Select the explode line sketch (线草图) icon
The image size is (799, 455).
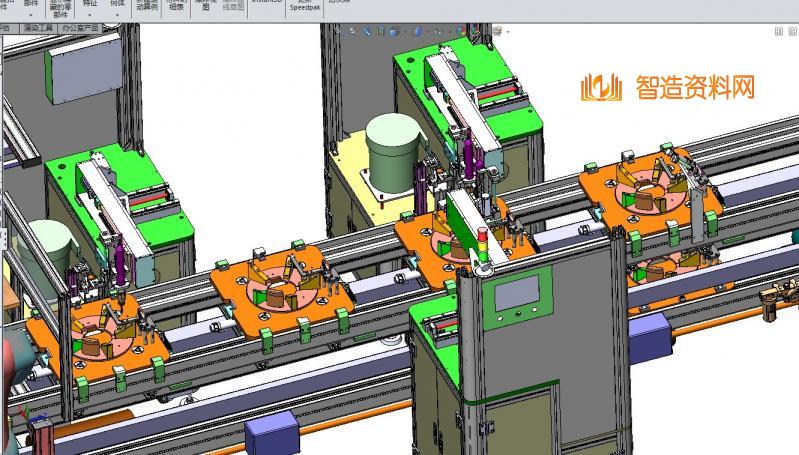(233, 6)
